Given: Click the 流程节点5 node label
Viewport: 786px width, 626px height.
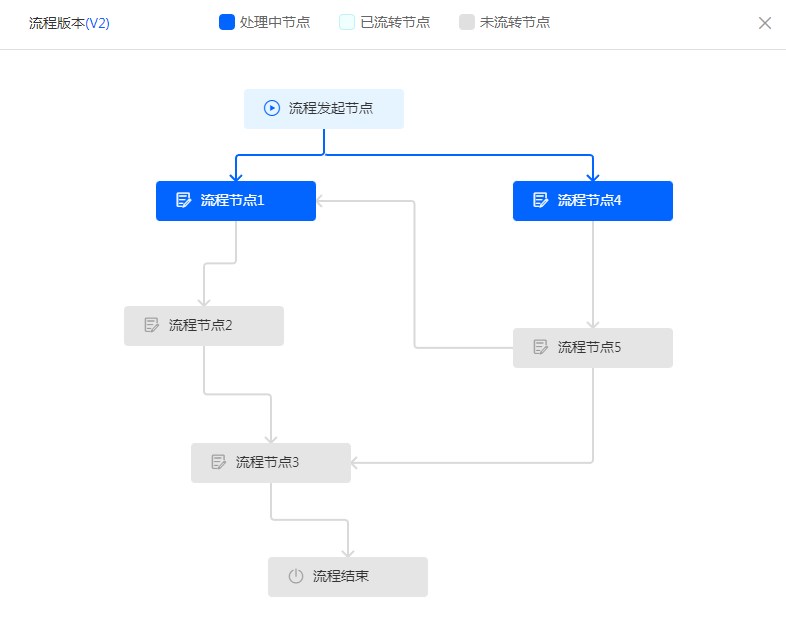Looking at the screenshot, I should click(590, 347).
